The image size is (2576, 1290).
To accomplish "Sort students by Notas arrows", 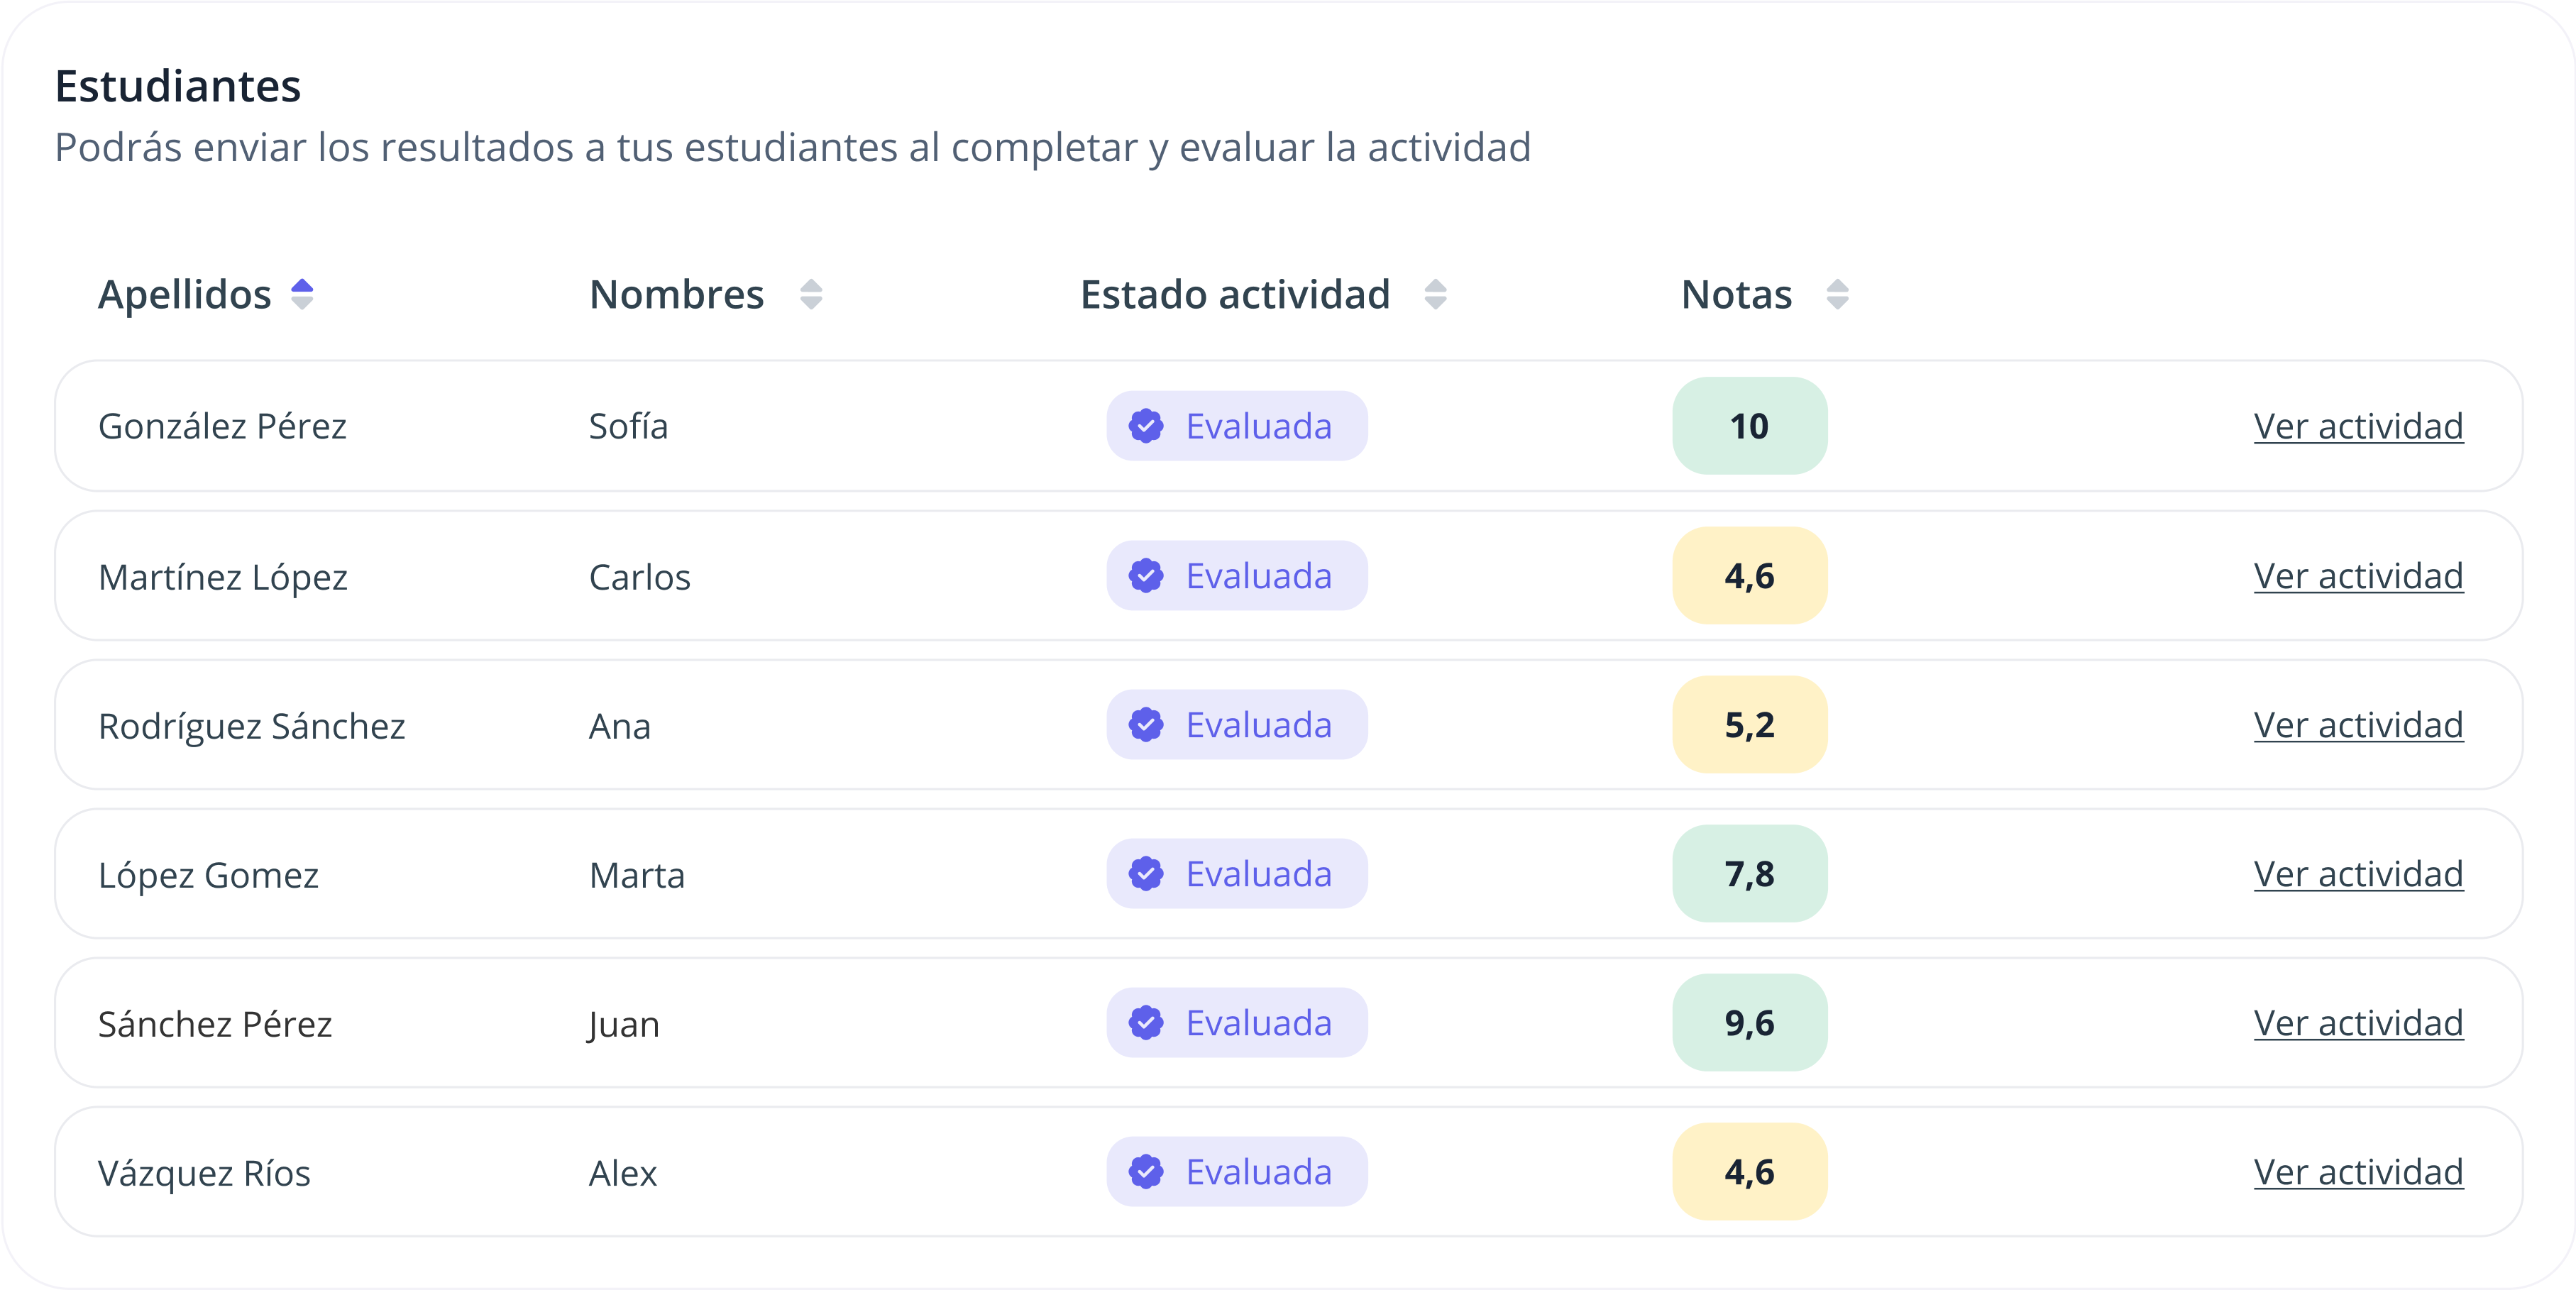I will pos(1837,295).
